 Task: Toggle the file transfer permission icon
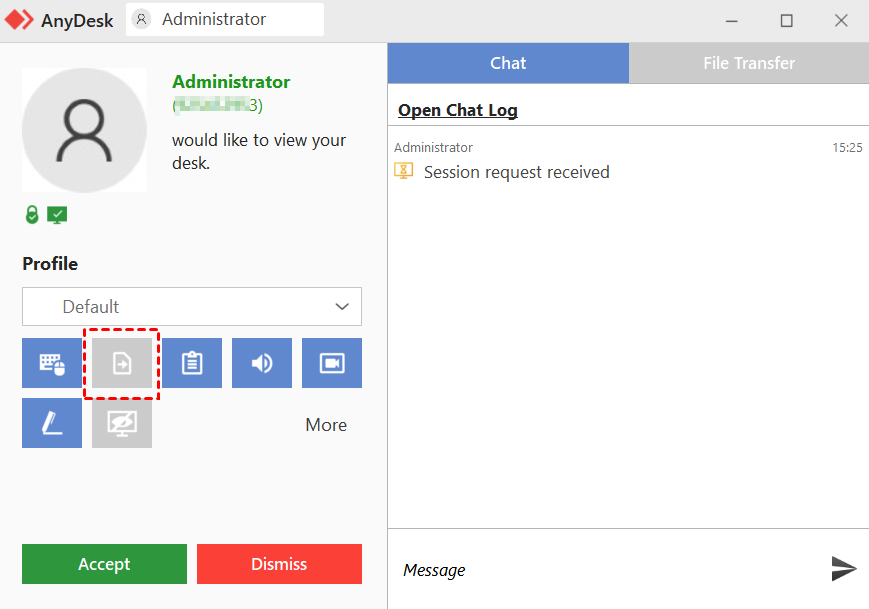tap(122, 363)
